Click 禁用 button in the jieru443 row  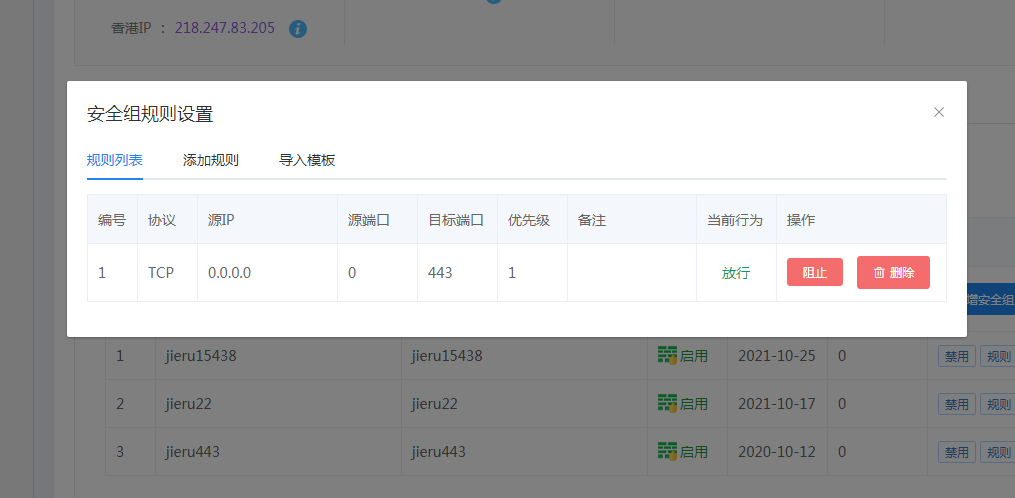[957, 452]
